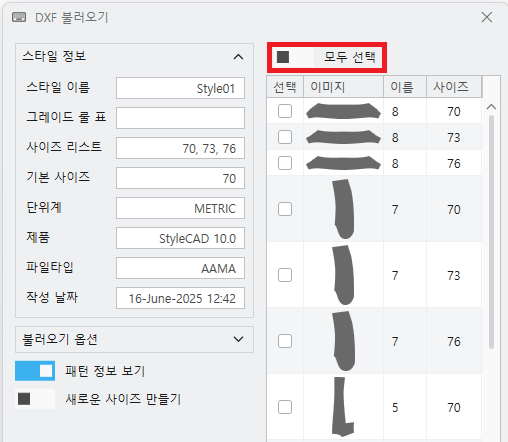The width and height of the screenshot is (508, 442).
Task: Click the DXF import dialog title icon
Action: tap(19, 17)
